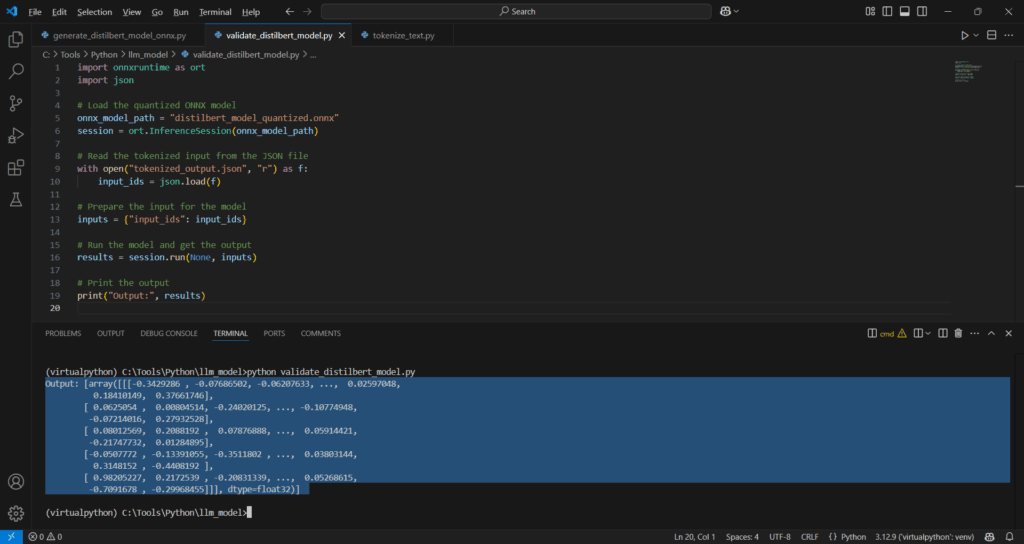Screen dimensions: 1024x544
Task: Open Copilot status icon in status bar
Action: click(x=990, y=537)
